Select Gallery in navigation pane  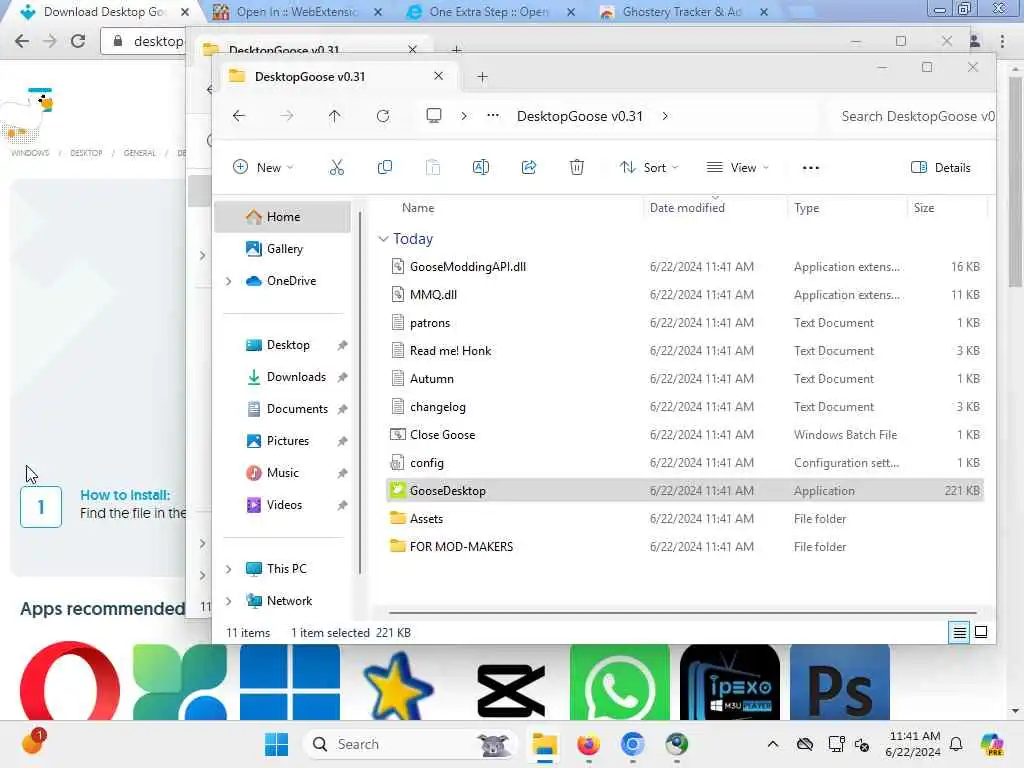coord(283,249)
